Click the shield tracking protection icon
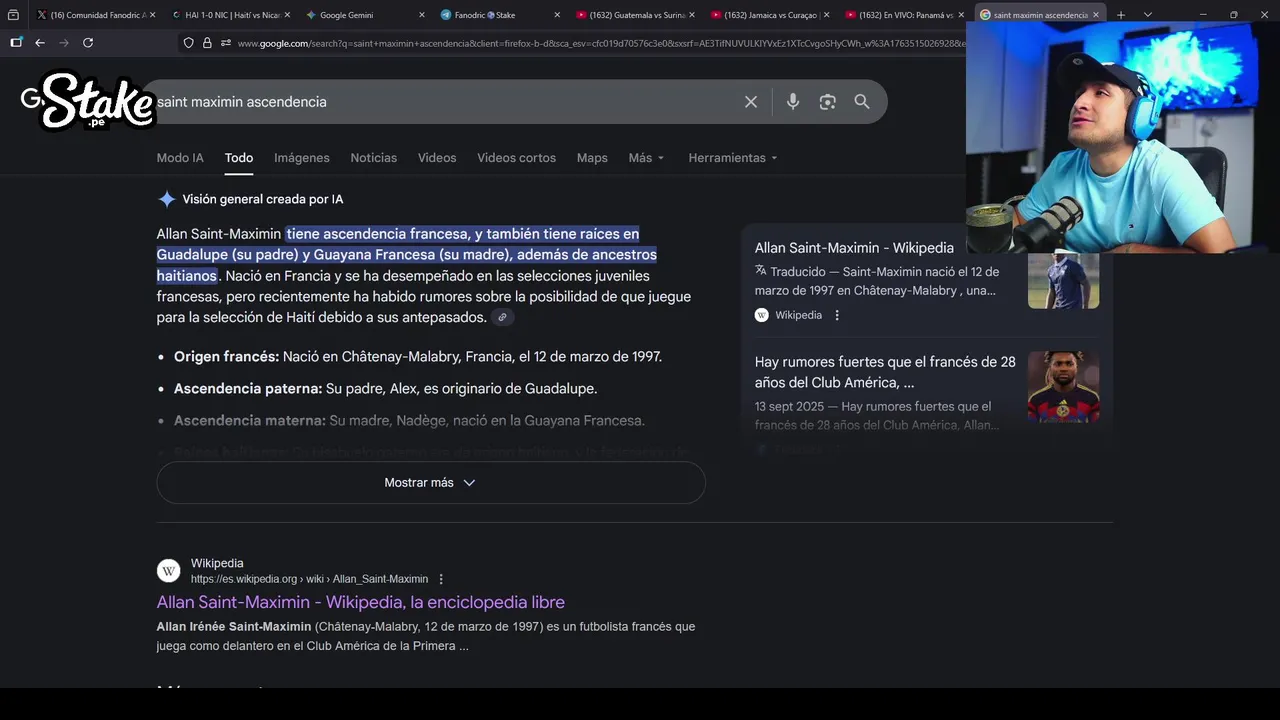1280x720 pixels. (188, 43)
